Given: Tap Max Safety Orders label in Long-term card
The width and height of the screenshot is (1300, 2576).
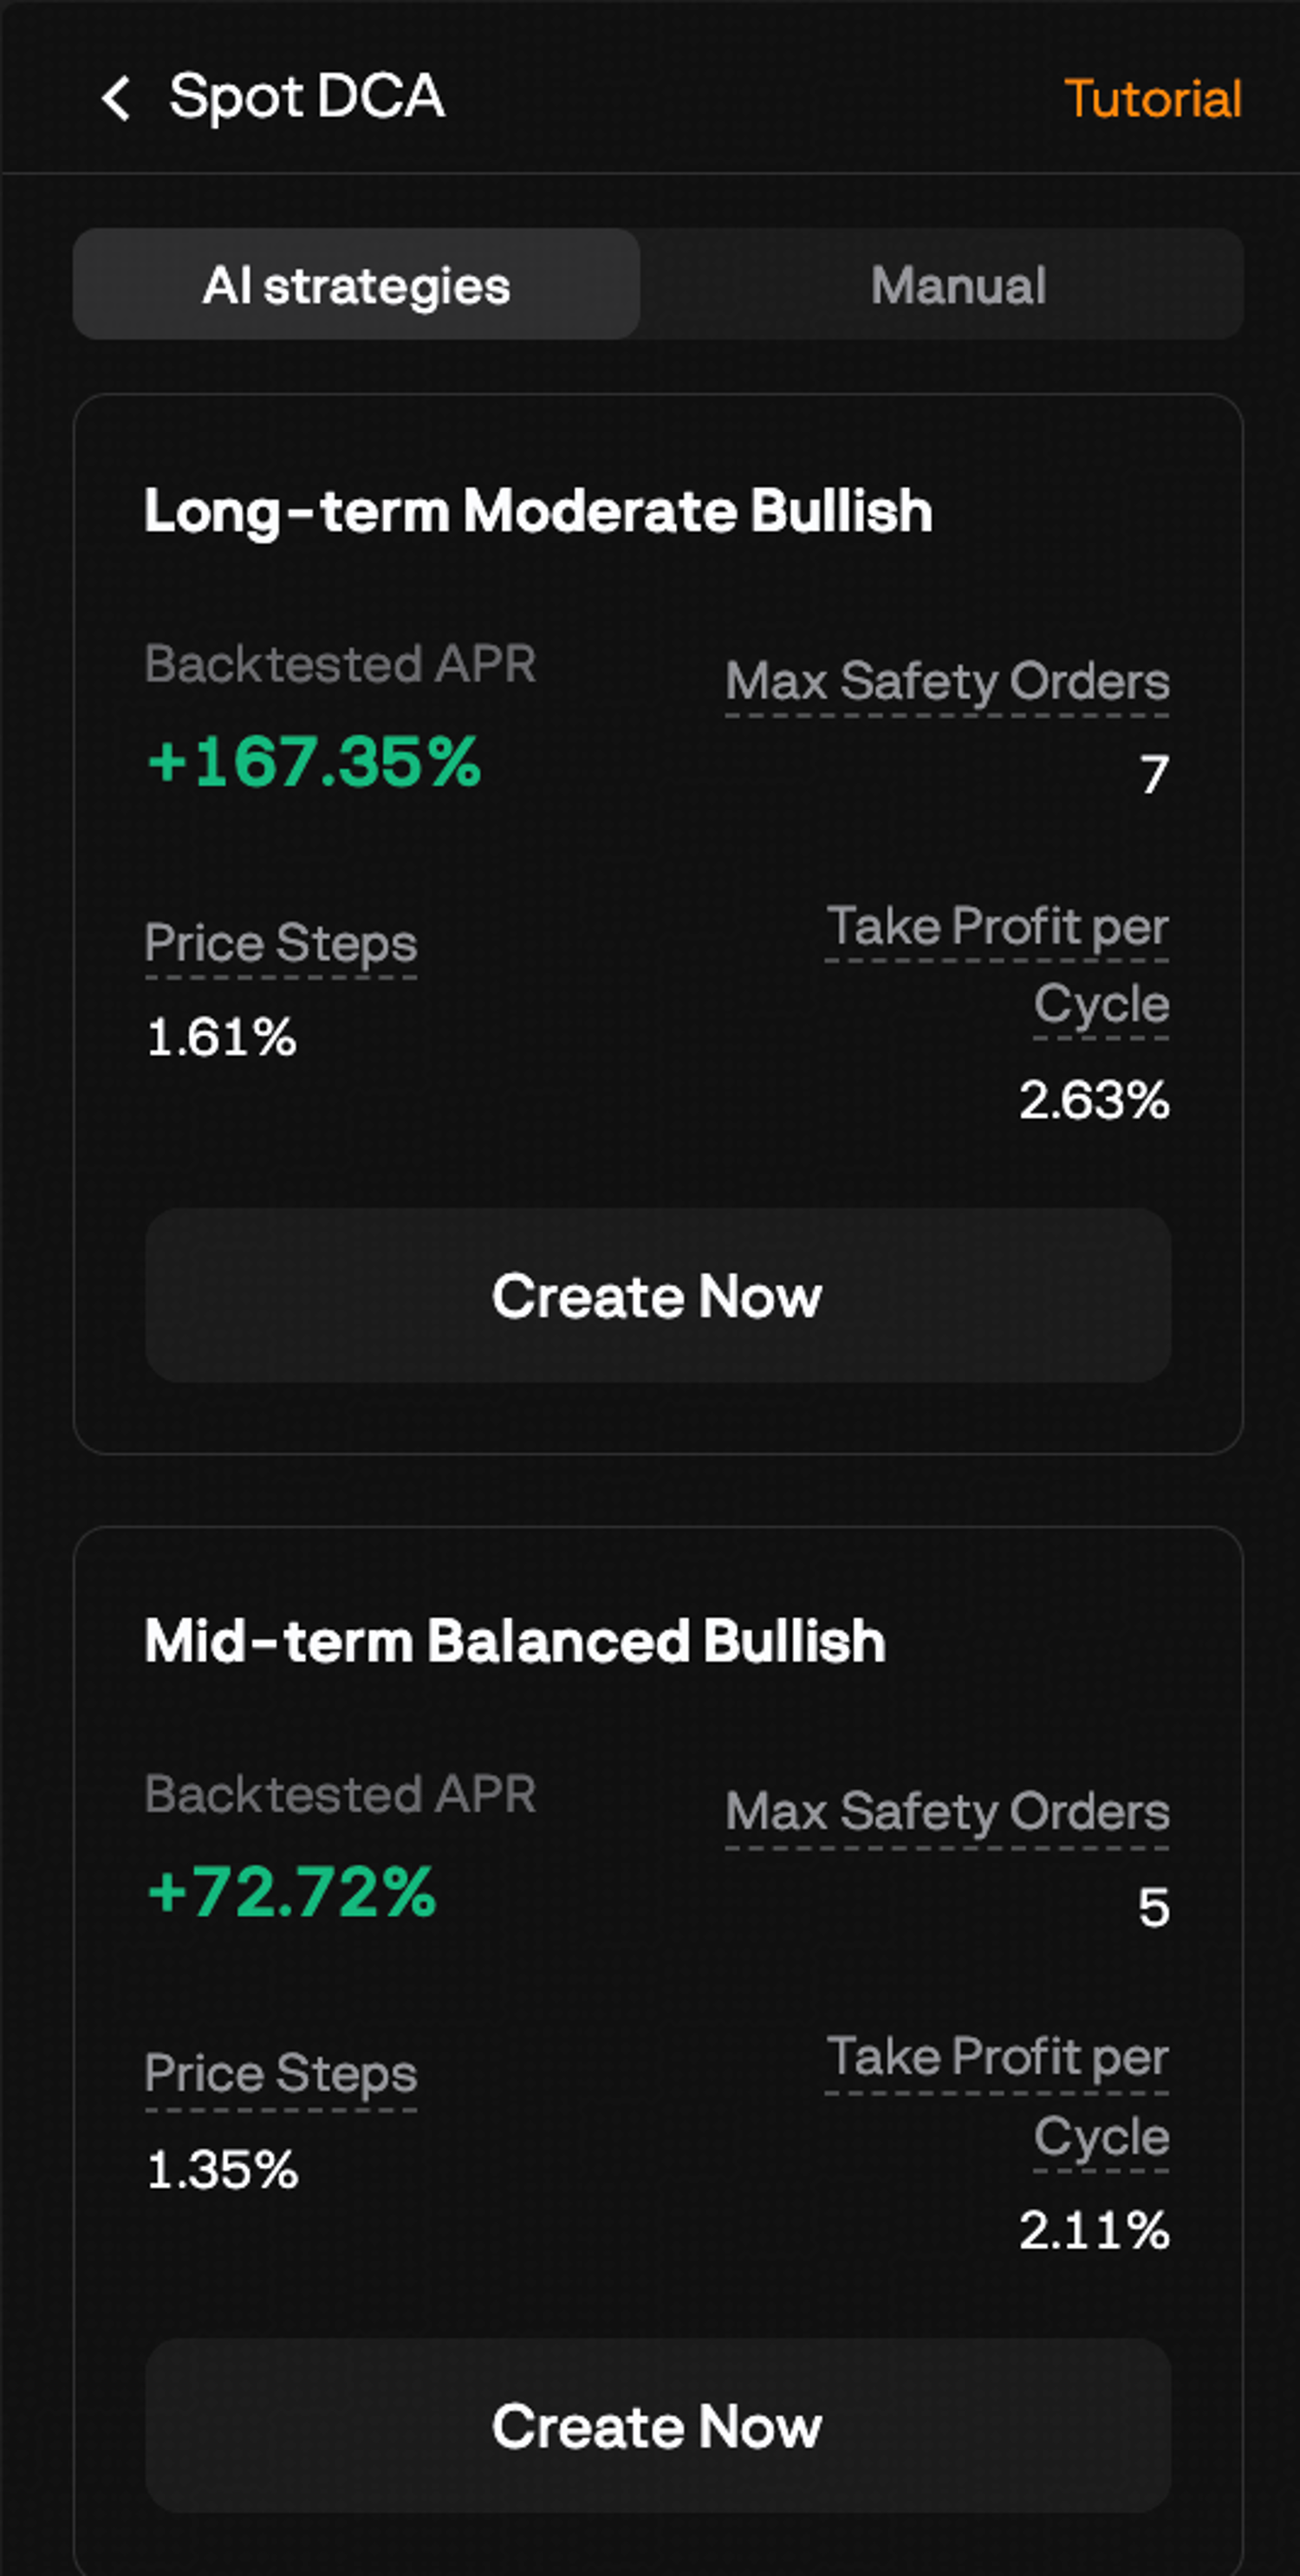Looking at the screenshot, I should coord(947,682).
